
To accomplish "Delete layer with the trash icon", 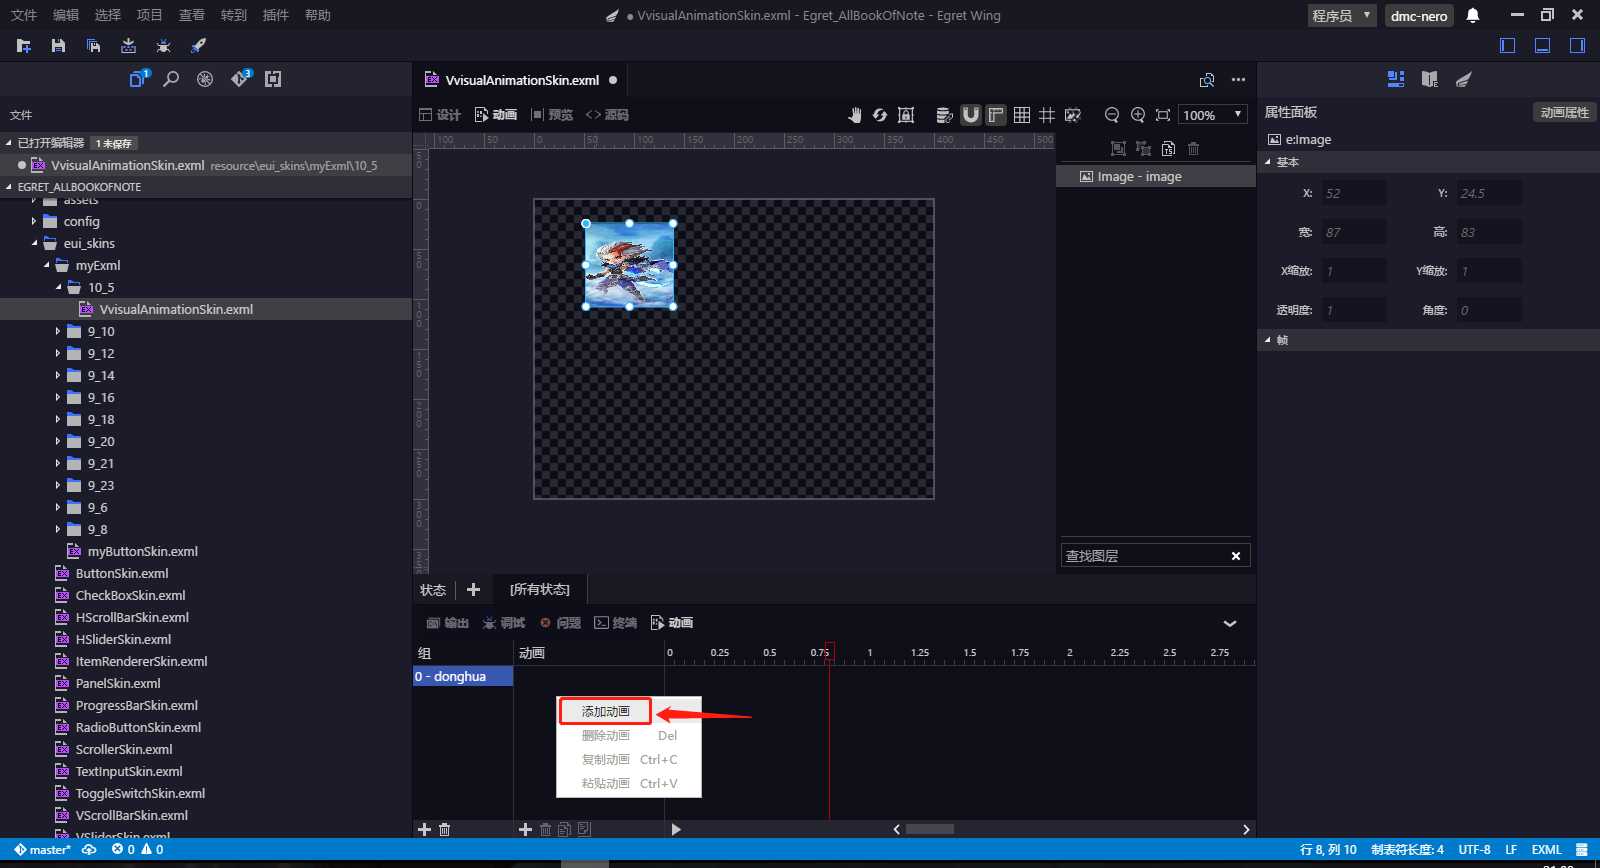I will [1193, 149].
